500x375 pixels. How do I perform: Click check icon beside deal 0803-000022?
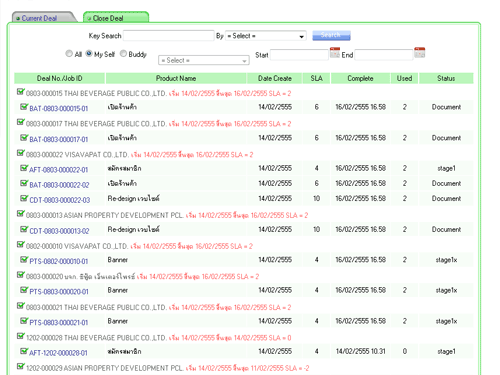click(x=21, y=153)
